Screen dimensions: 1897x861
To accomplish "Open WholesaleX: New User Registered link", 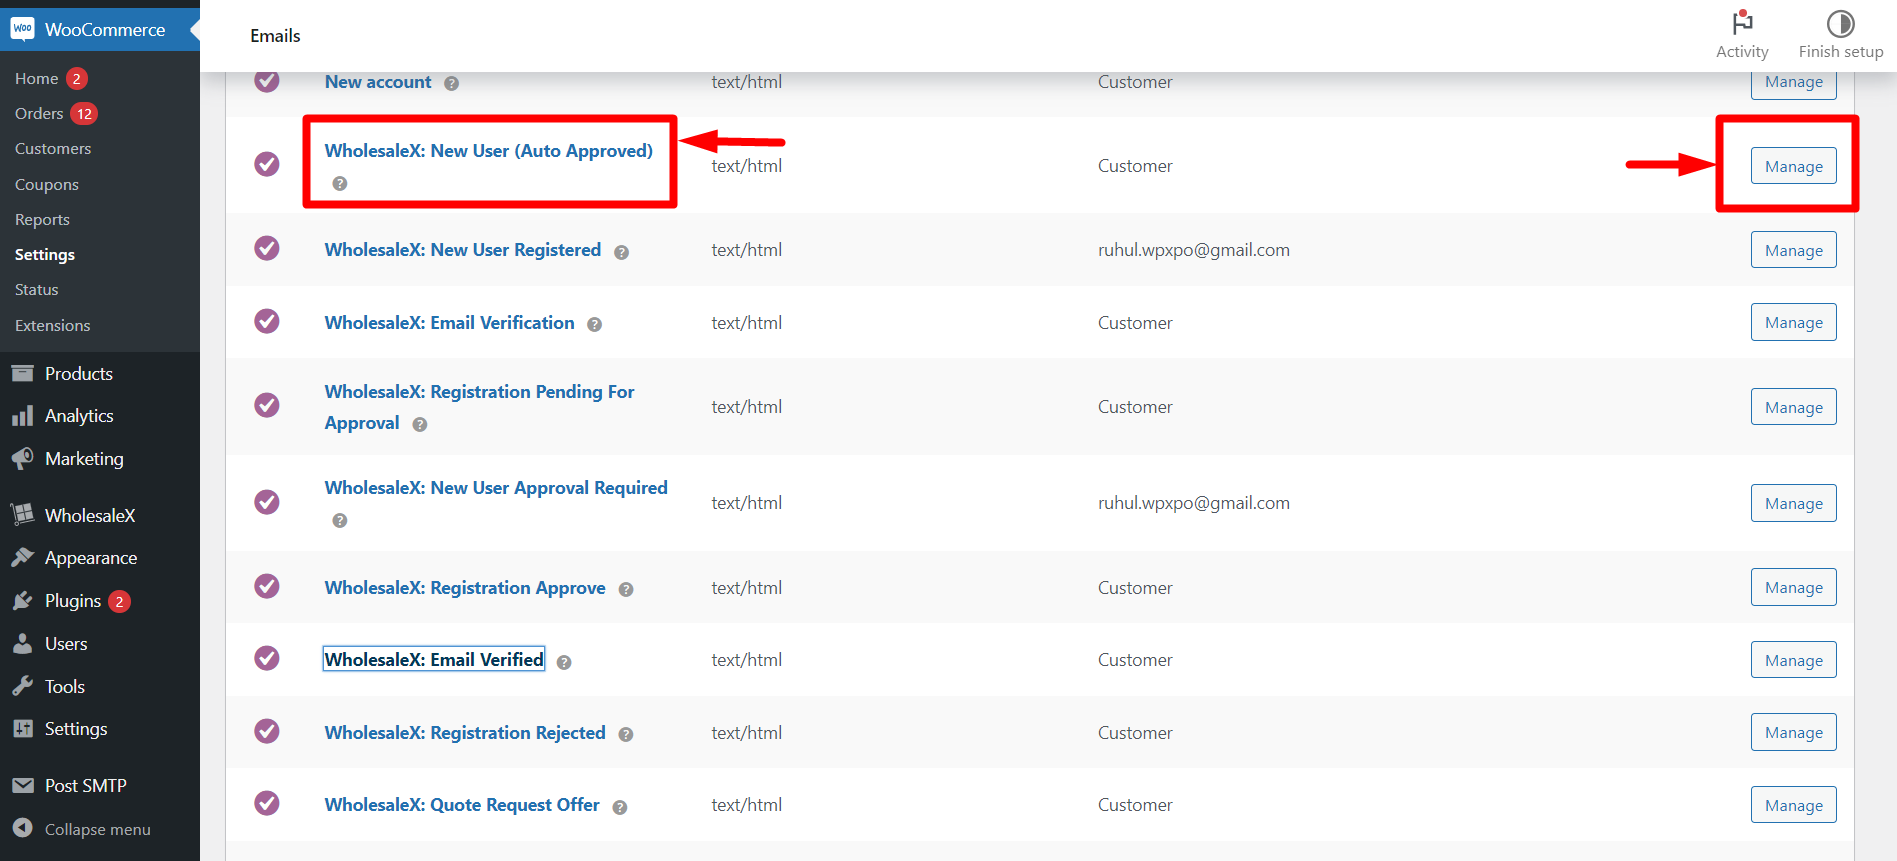I will click(463, 250).
